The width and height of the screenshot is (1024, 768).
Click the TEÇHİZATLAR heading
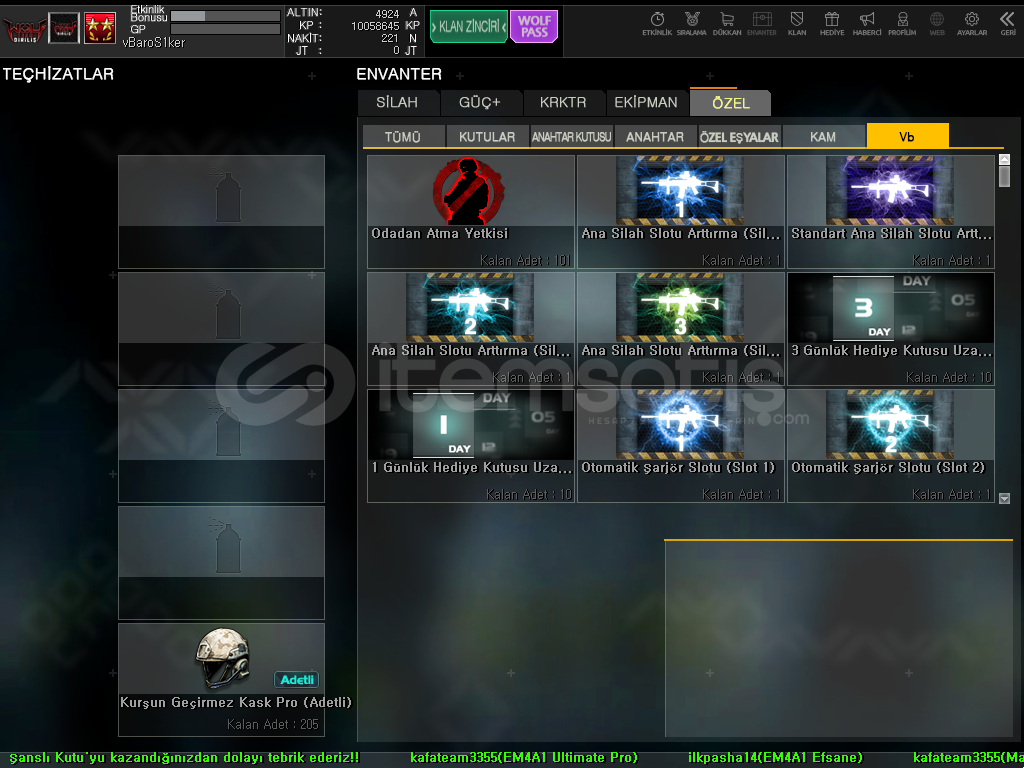pyautogui.click(x=58, y=74)
